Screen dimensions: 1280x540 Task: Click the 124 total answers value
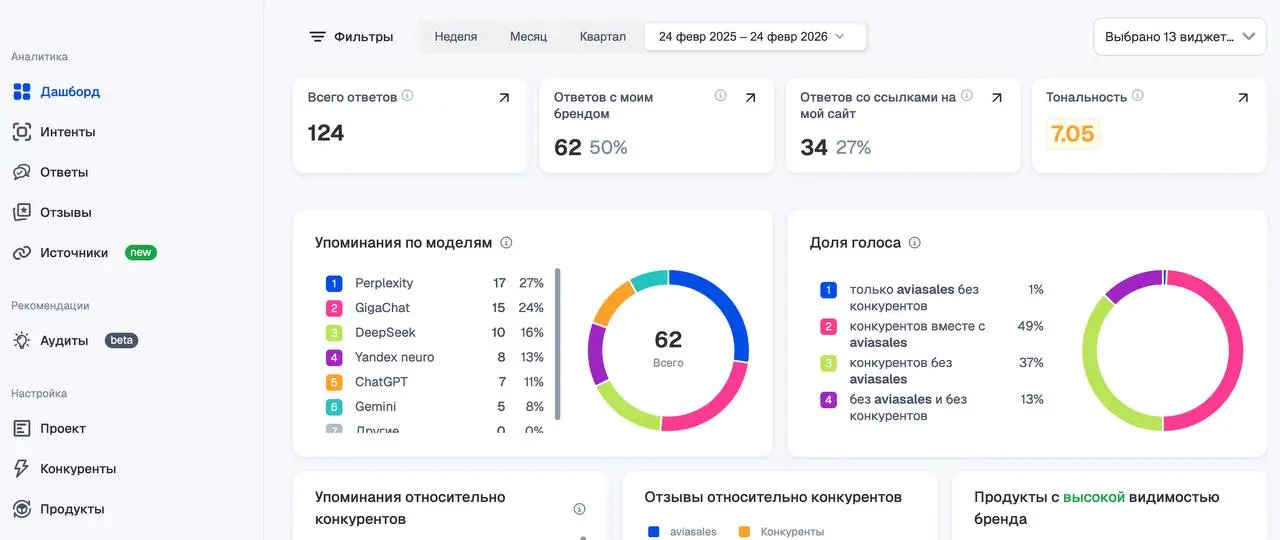tap(326, 133)
